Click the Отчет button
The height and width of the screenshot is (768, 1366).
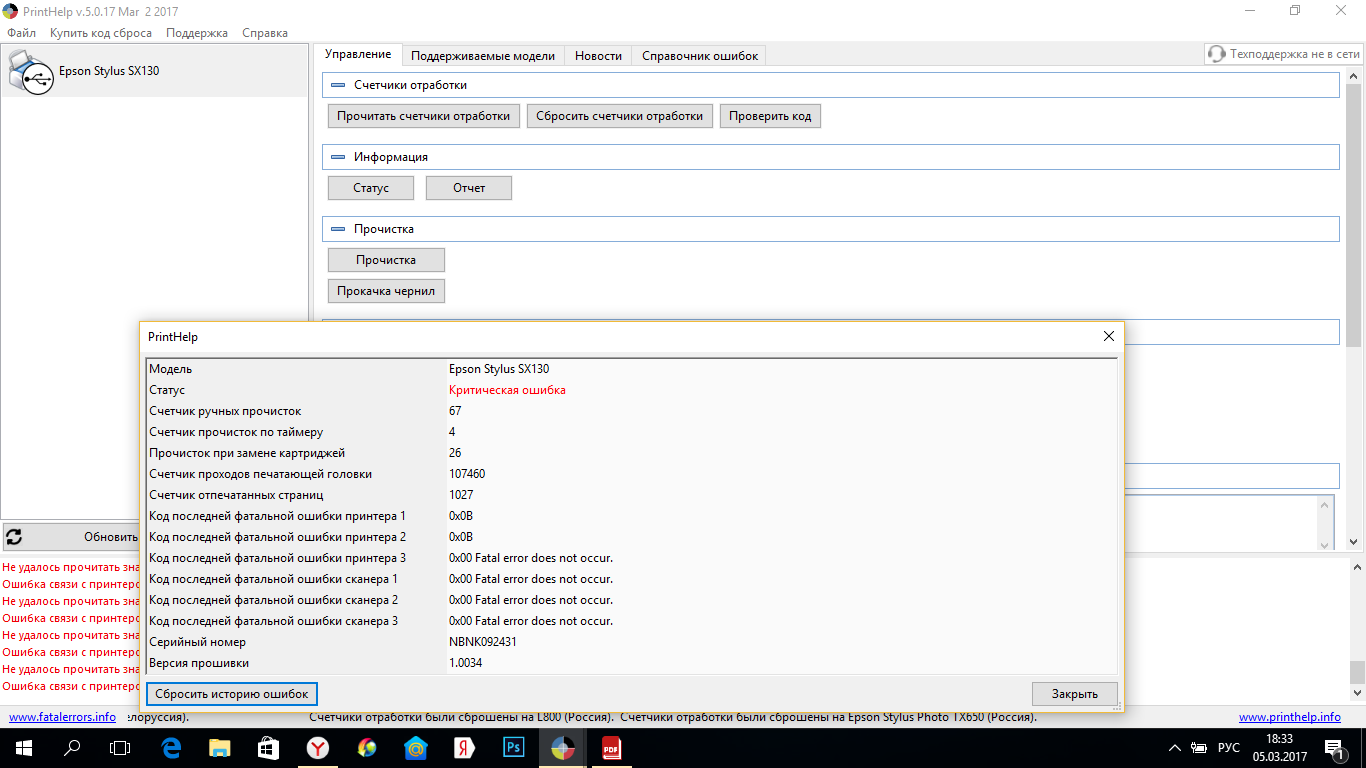(x=469, y=188)
